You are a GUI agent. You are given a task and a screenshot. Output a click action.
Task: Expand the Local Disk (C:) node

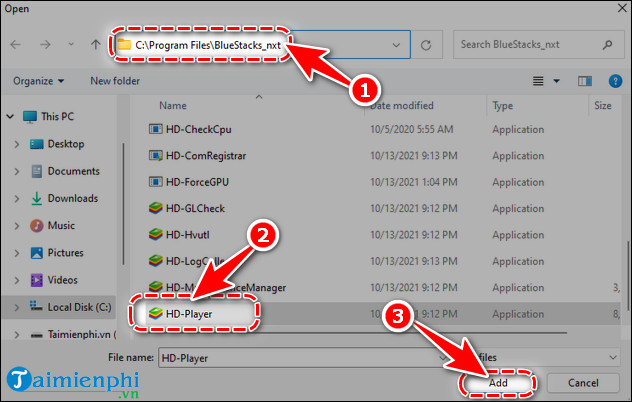(17, 308)
